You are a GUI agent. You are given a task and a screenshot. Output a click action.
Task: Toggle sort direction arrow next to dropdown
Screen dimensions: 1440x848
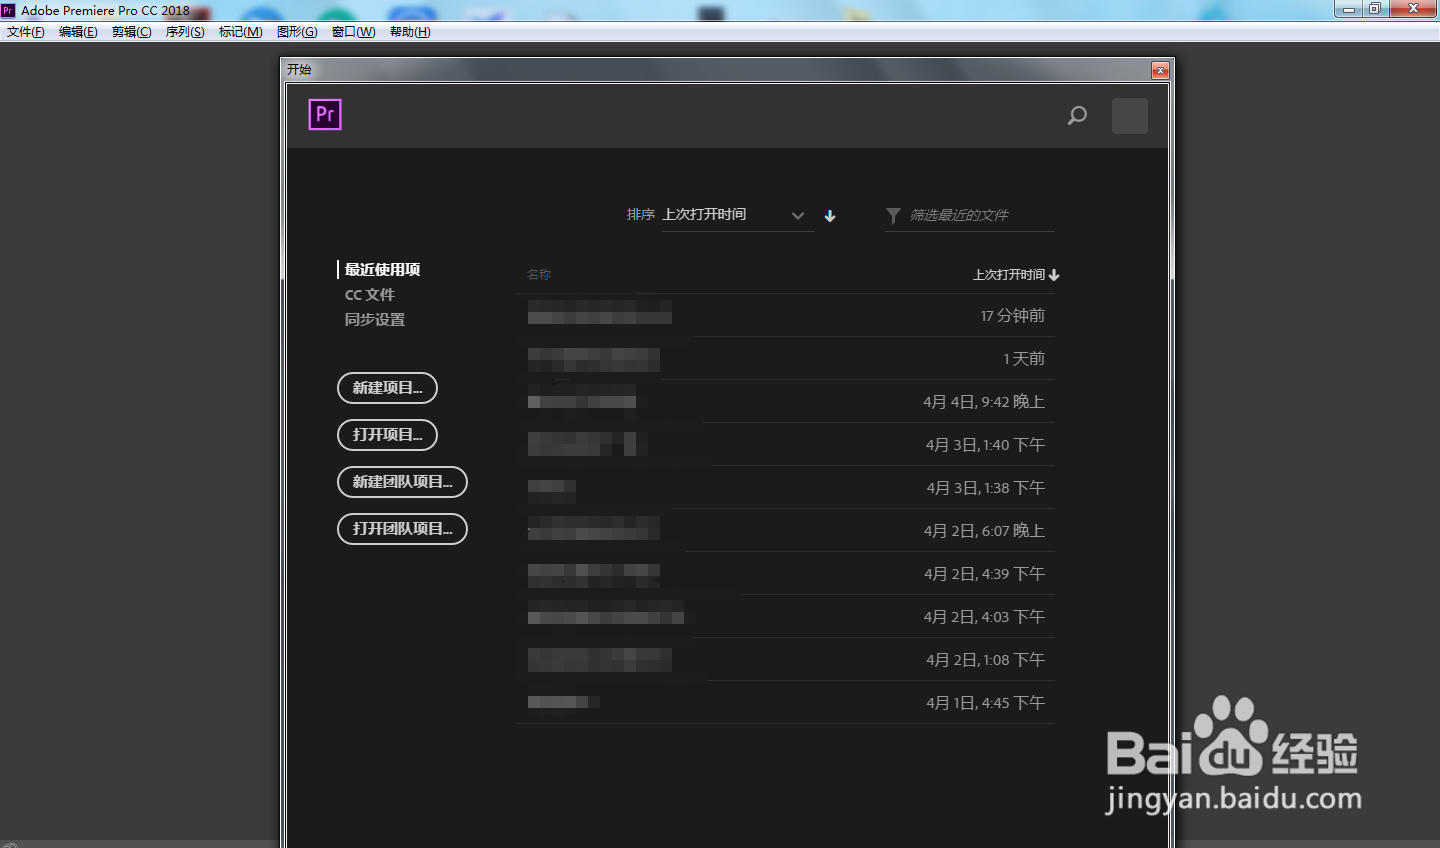point(830,216)
